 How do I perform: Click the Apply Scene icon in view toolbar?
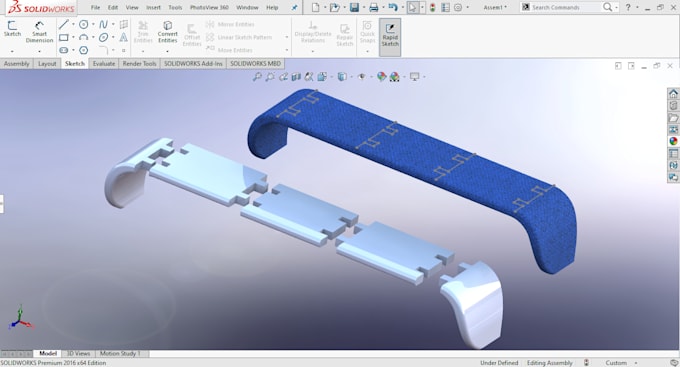(394, 77)
